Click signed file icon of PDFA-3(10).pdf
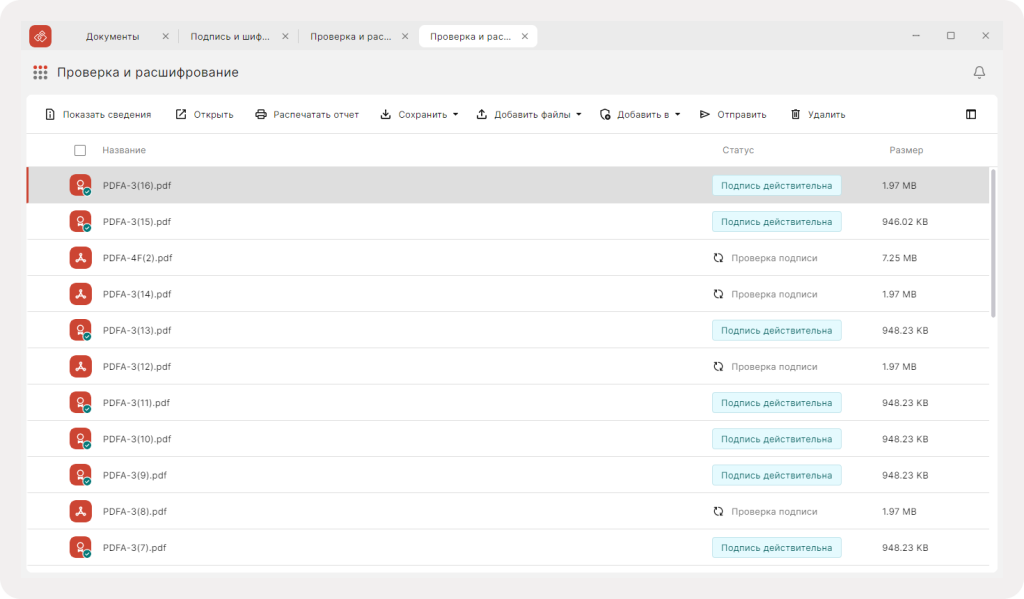 click(80, 439)
